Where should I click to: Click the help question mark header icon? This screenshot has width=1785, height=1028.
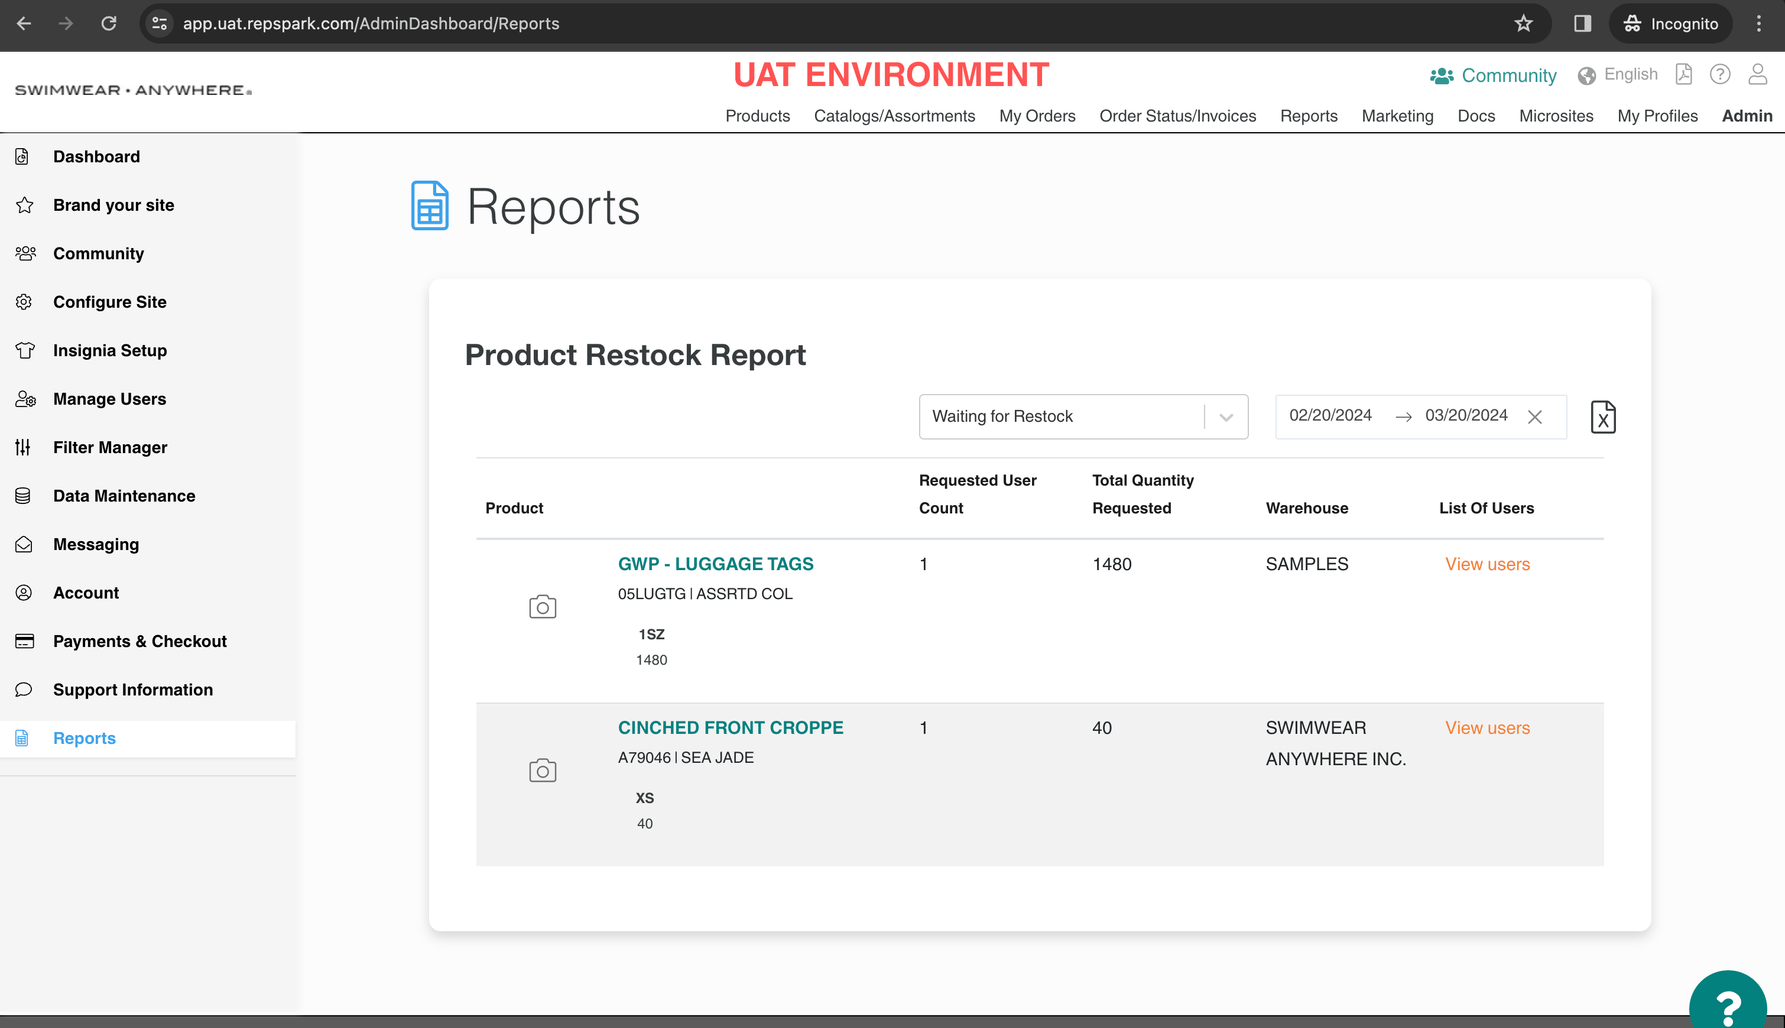(1720, 74)
